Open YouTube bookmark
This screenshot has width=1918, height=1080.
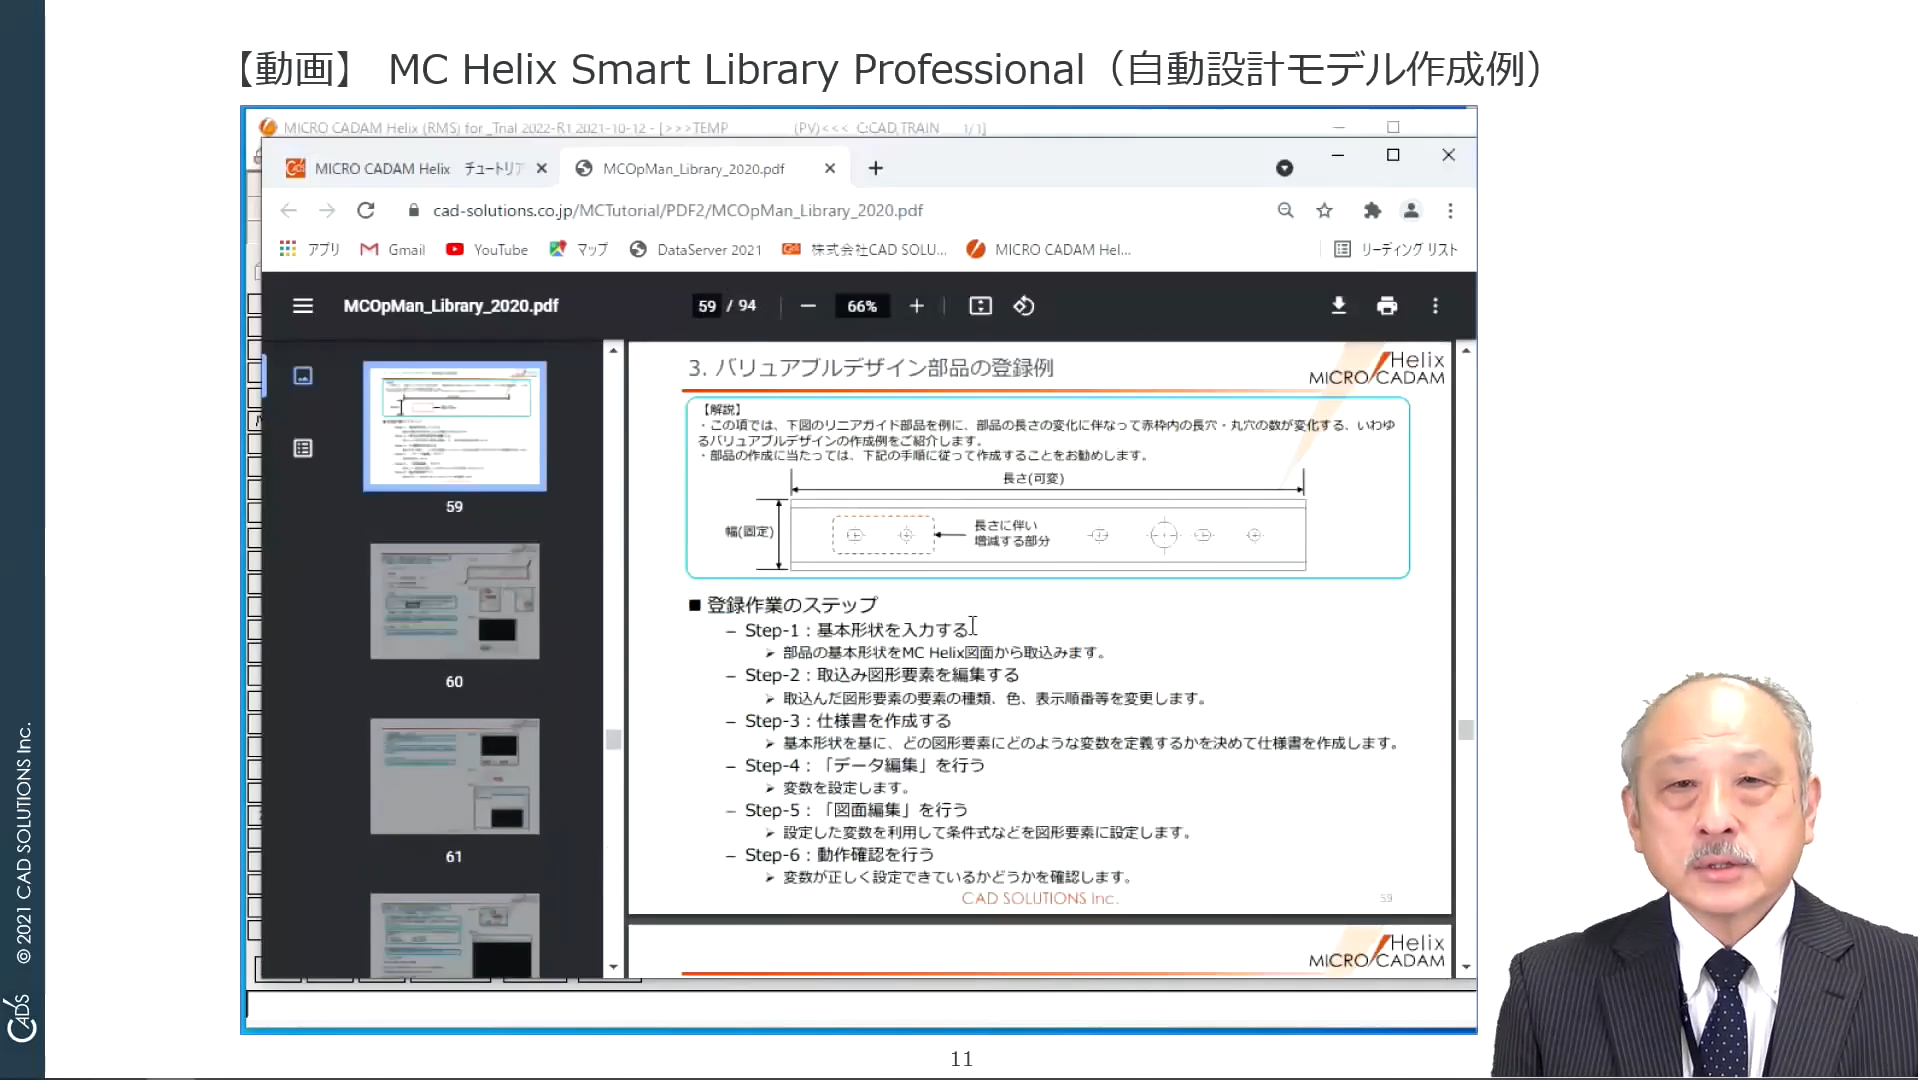(487, 249)
